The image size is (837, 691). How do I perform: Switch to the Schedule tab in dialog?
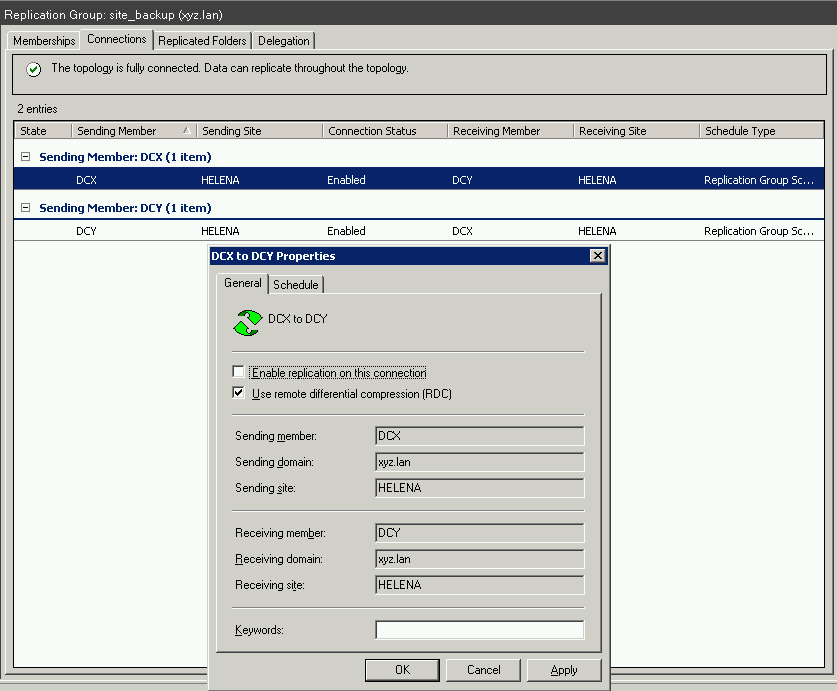tap(296, 285)
